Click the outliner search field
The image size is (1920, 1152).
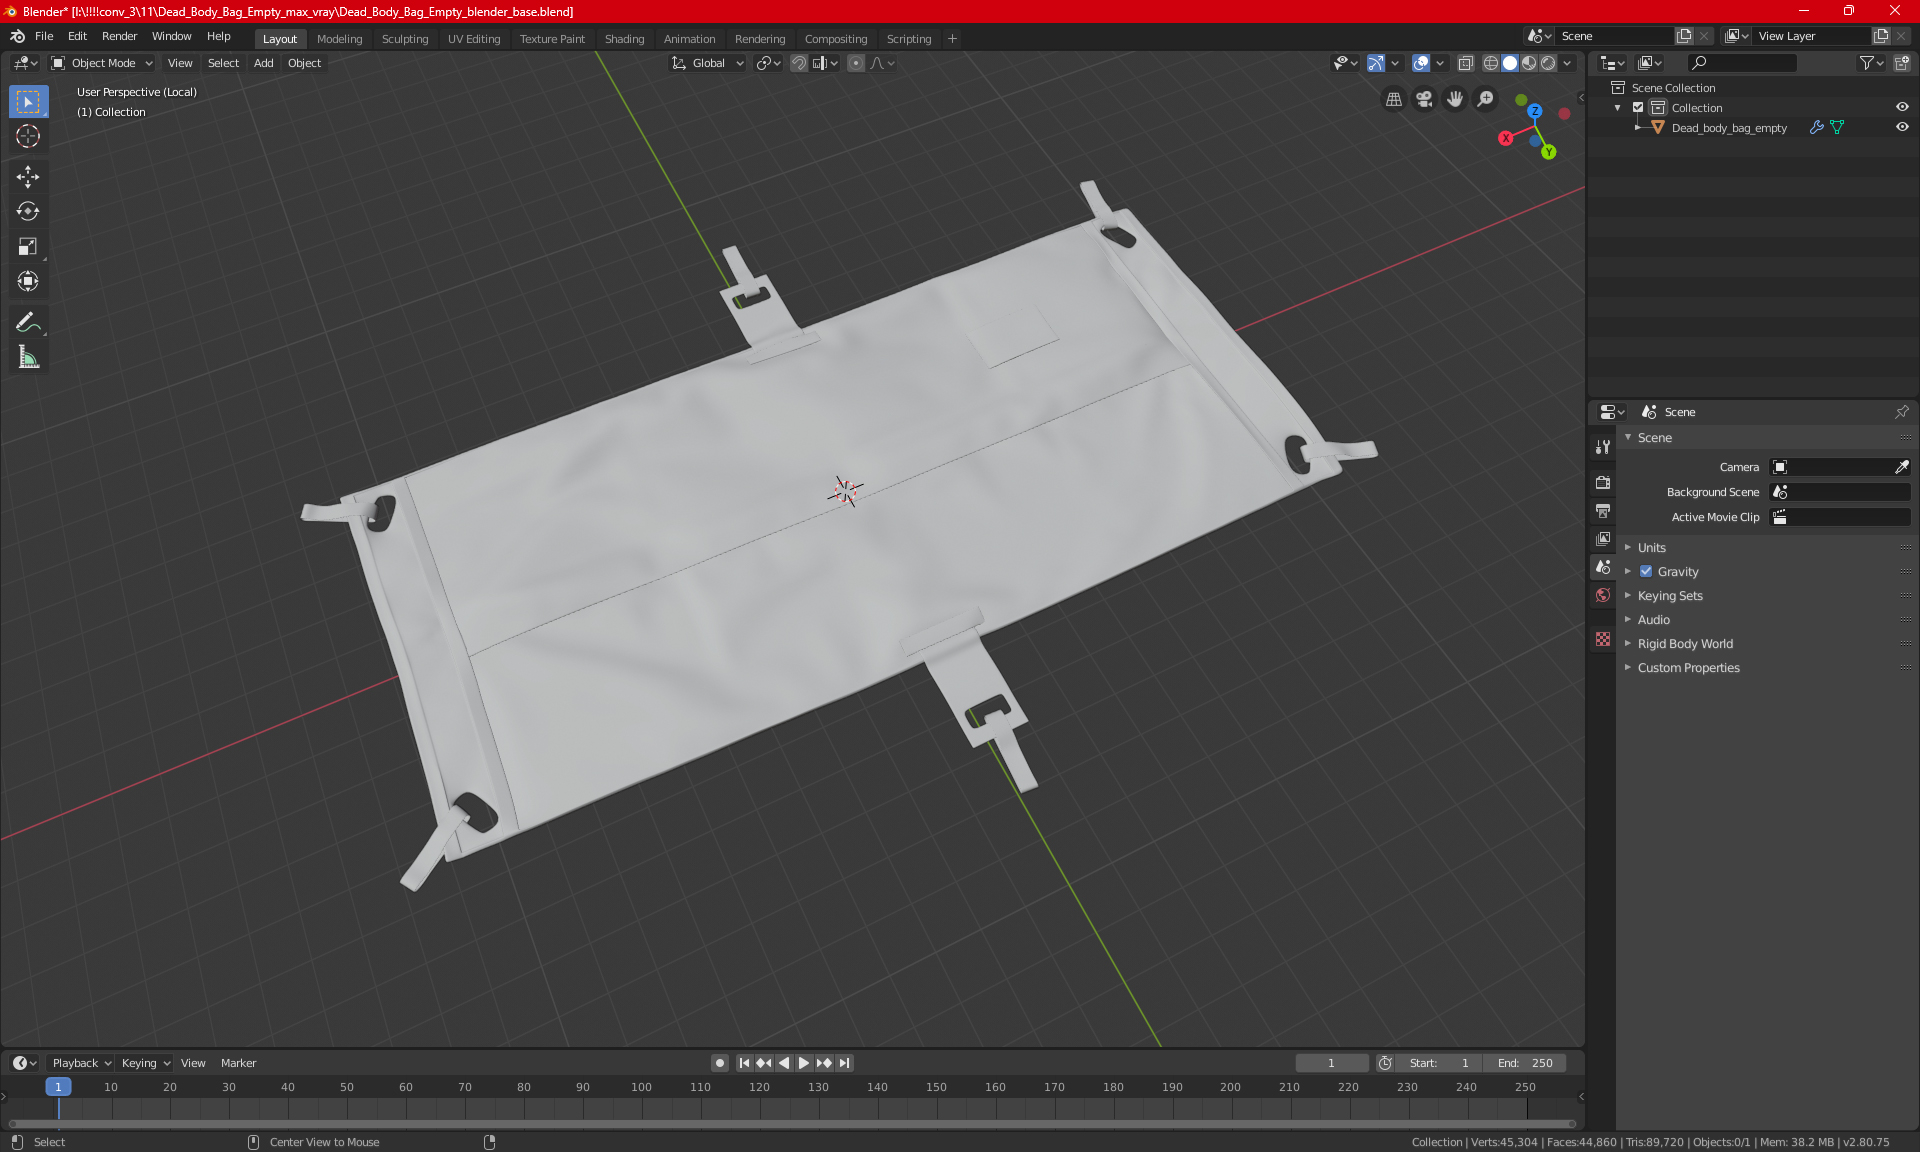coord(1741,63)
